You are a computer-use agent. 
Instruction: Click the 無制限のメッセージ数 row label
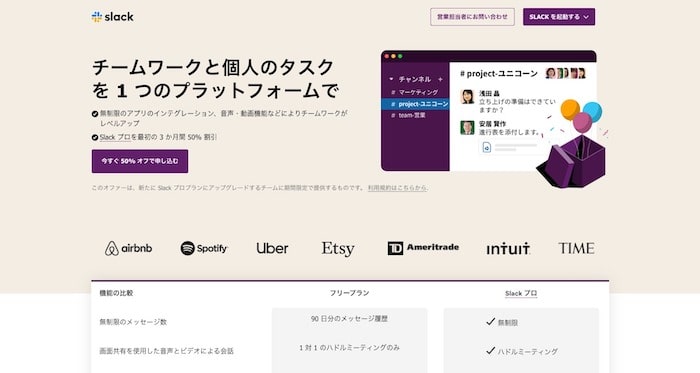133,322
